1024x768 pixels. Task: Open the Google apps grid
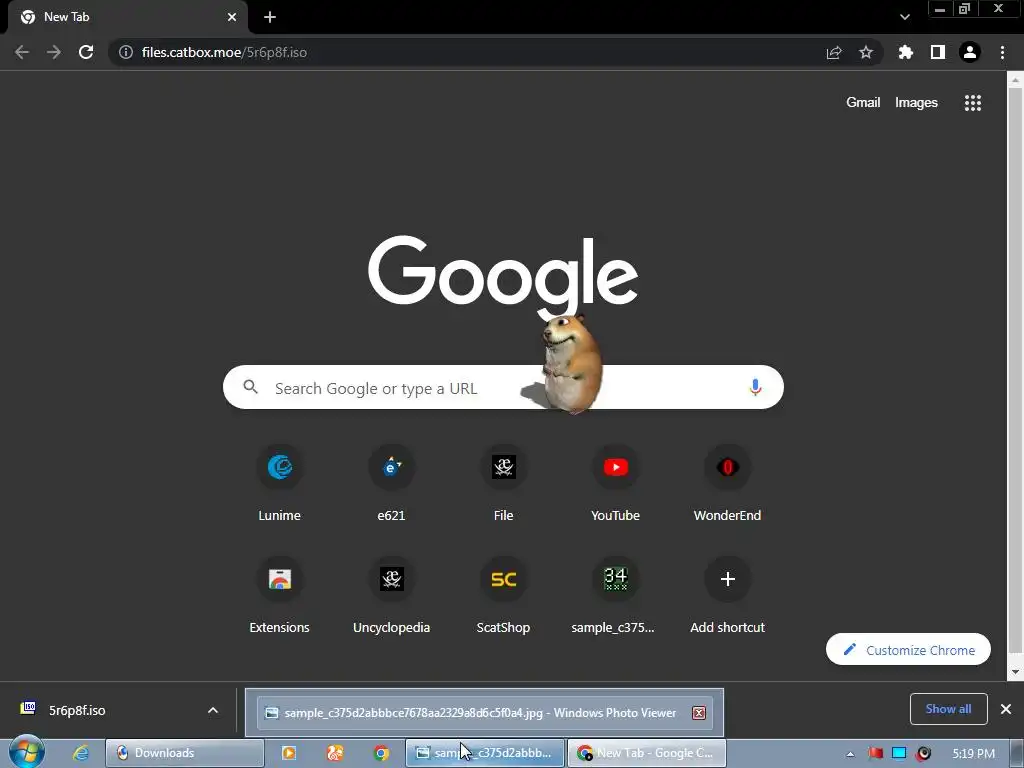(973, 103)
